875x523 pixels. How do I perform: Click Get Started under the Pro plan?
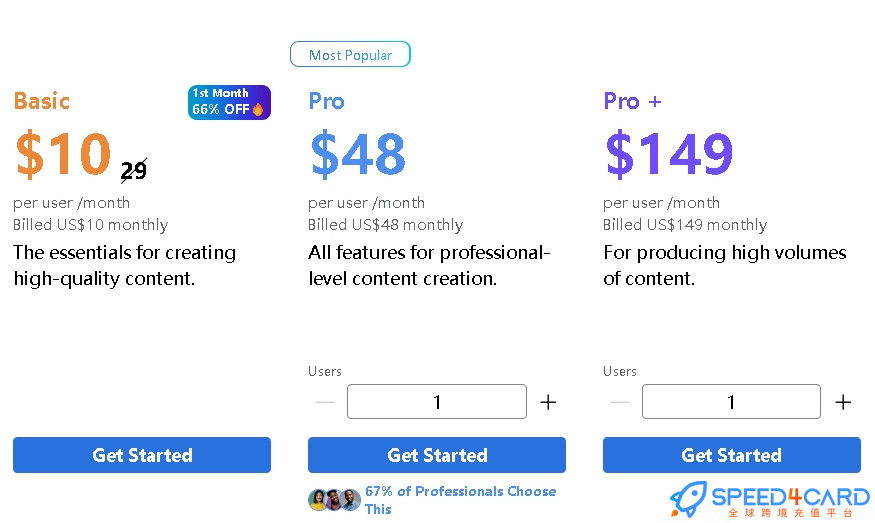(436, 455)
